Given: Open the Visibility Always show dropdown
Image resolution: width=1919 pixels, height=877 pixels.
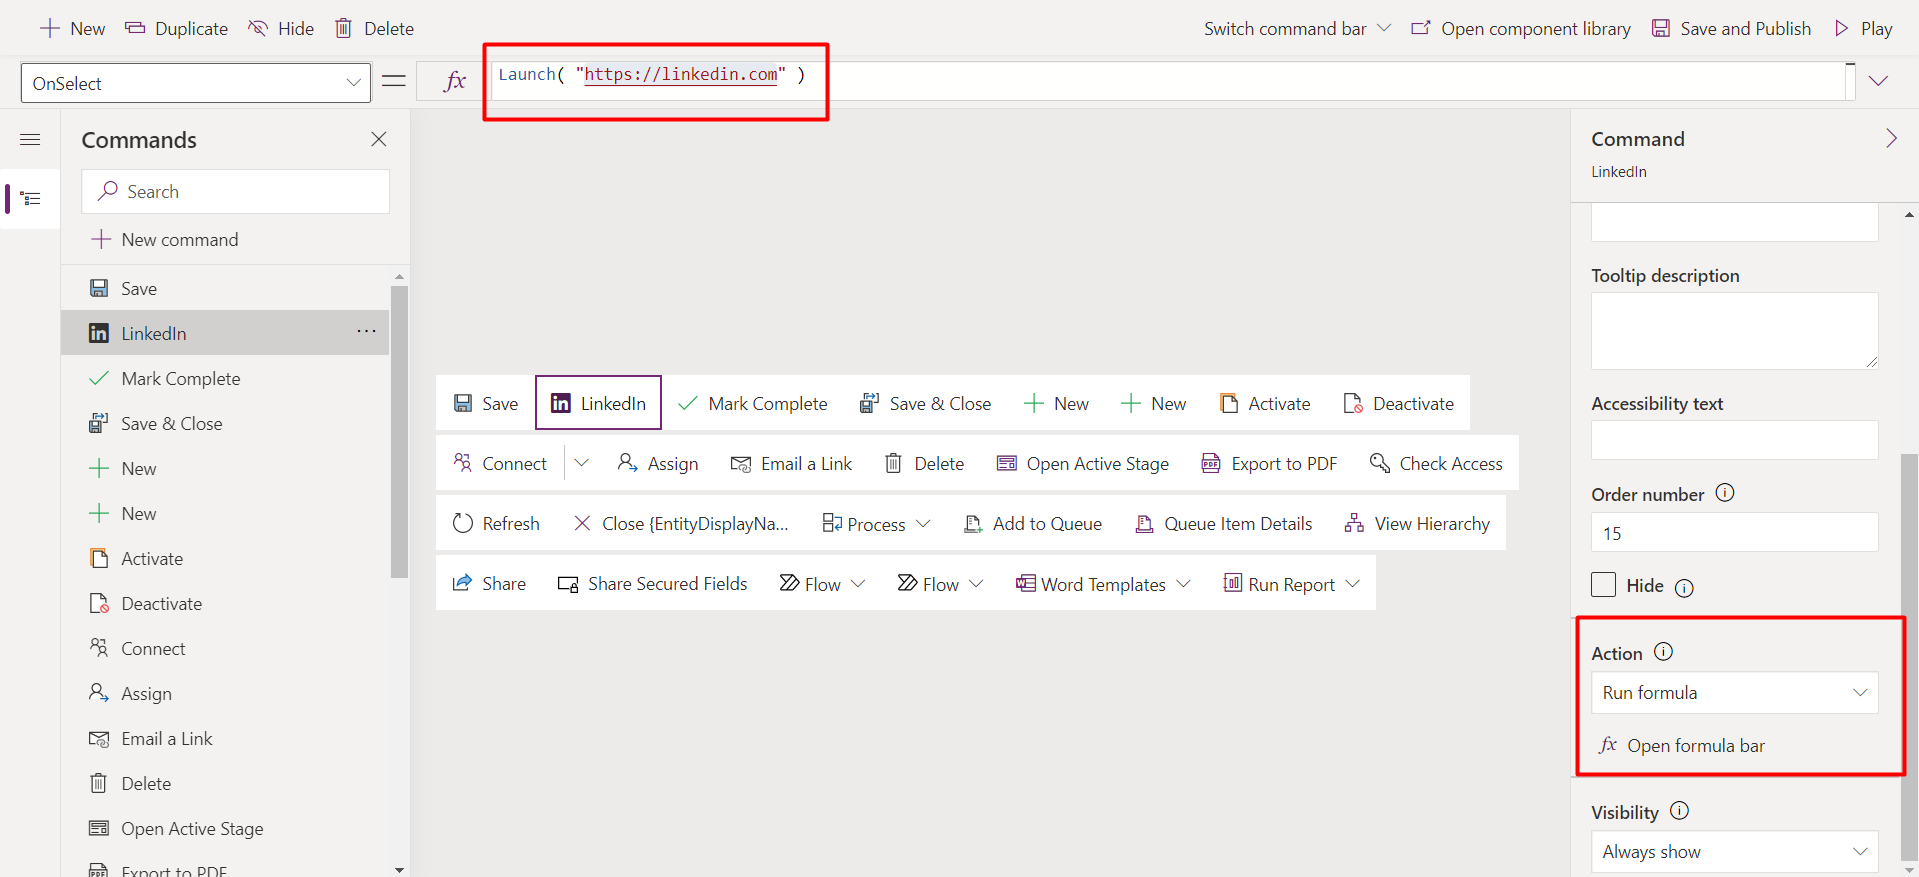Looking at the screenshot, I should pos(1734,852).
